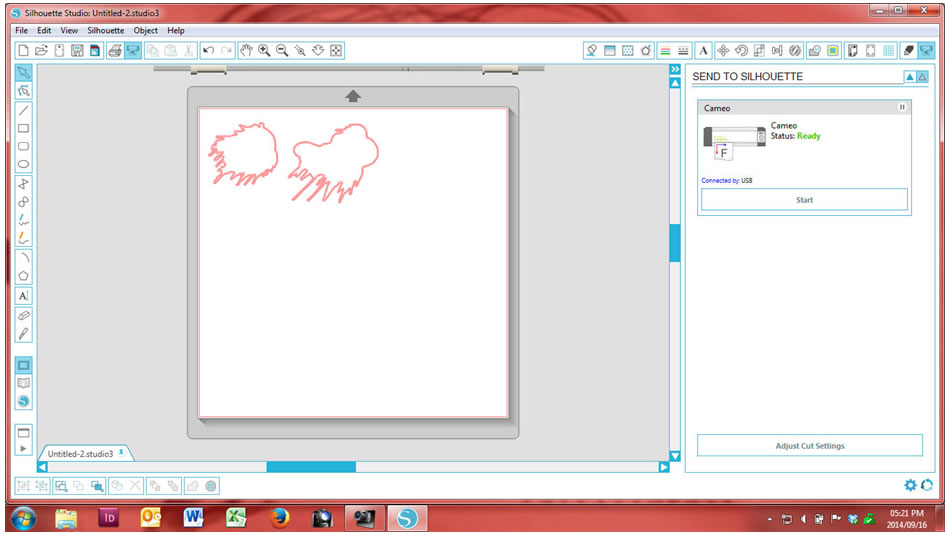949x534 pixels.
Task: Click the Offset concentric circles icon
Action: (x=211, y=486)
